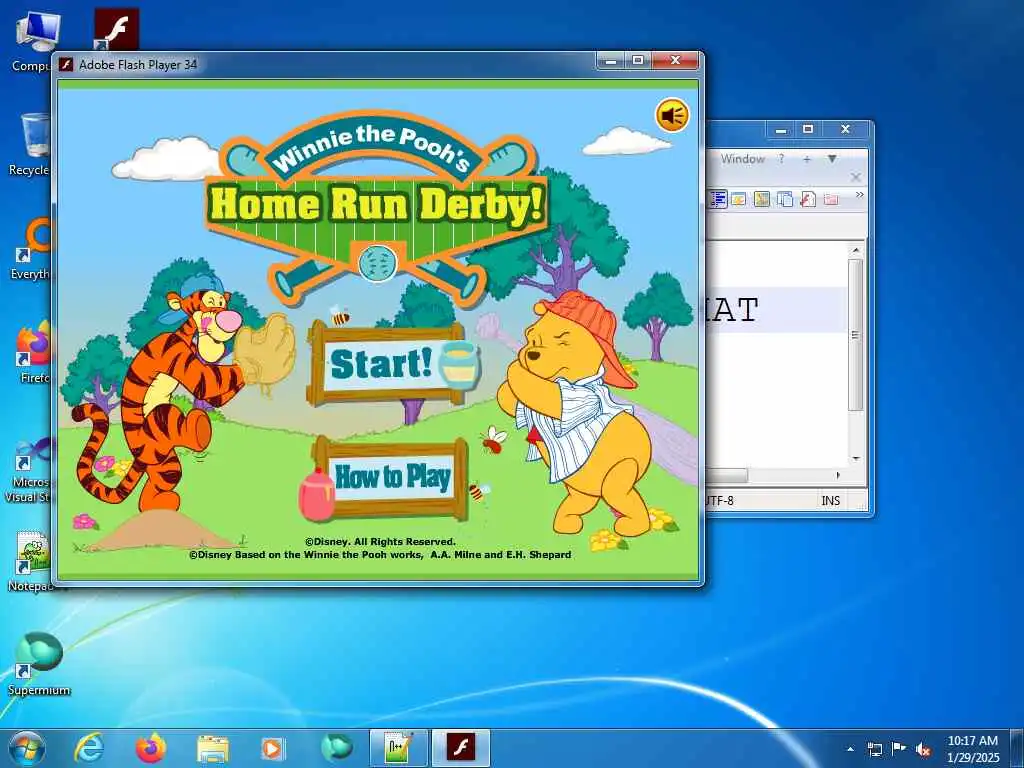Select the Notepad++ desktop shortcut
The height and width of the screenshot is (768, 1024).
31,562
